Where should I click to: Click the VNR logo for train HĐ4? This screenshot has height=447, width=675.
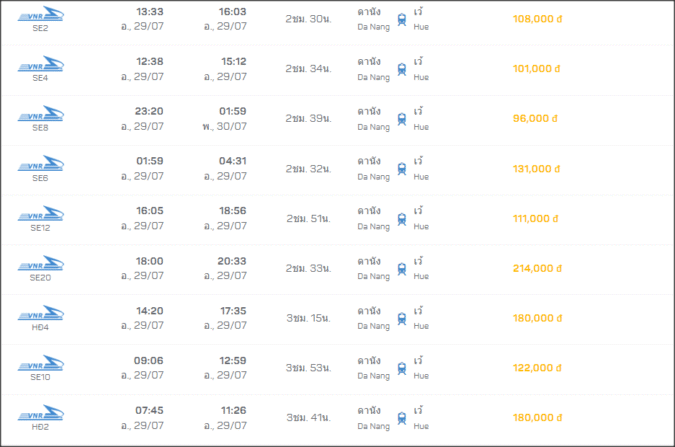pos(39,313)
